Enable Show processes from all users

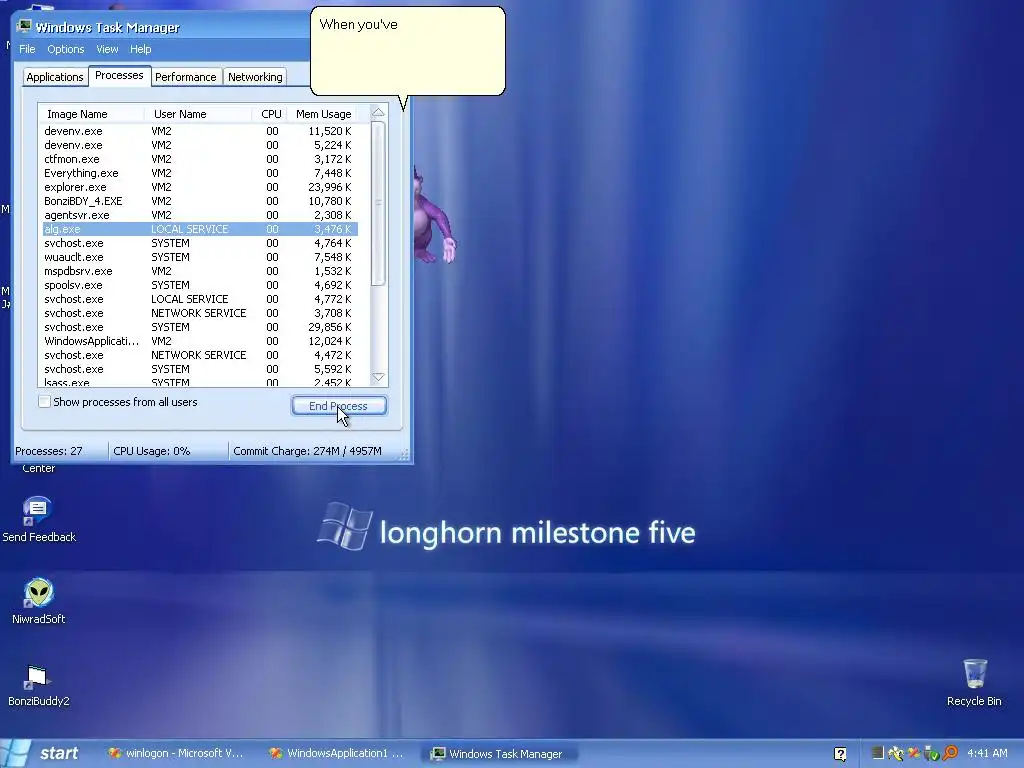(44, 402)
